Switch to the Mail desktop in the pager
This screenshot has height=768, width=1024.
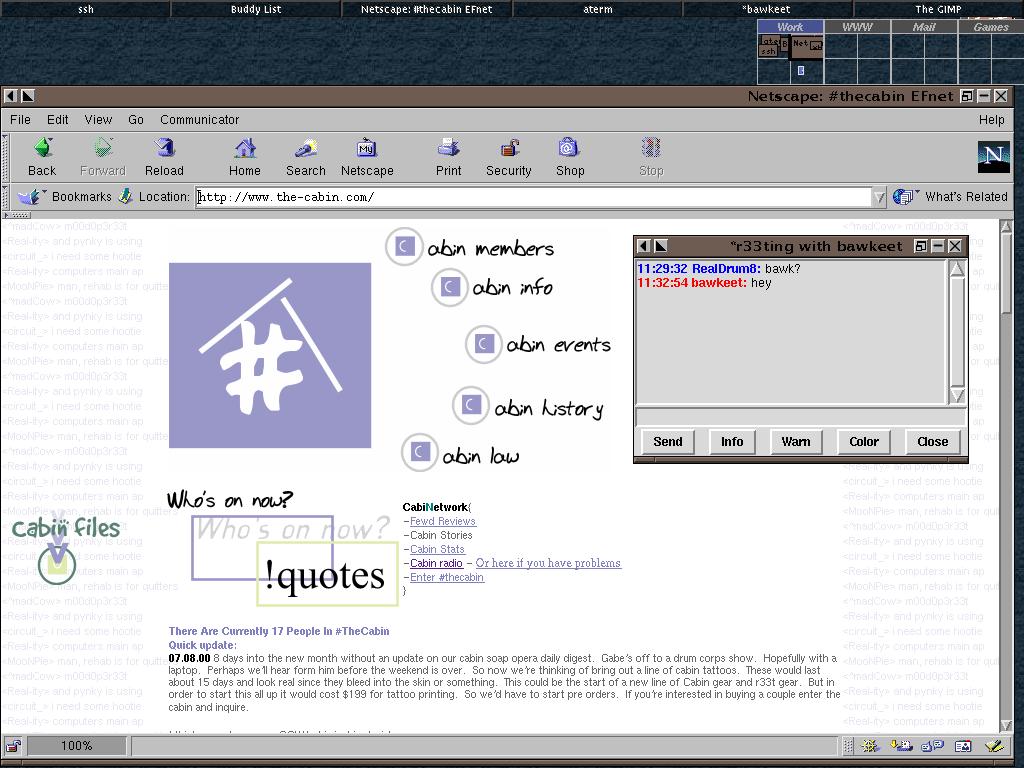[923, 27]
